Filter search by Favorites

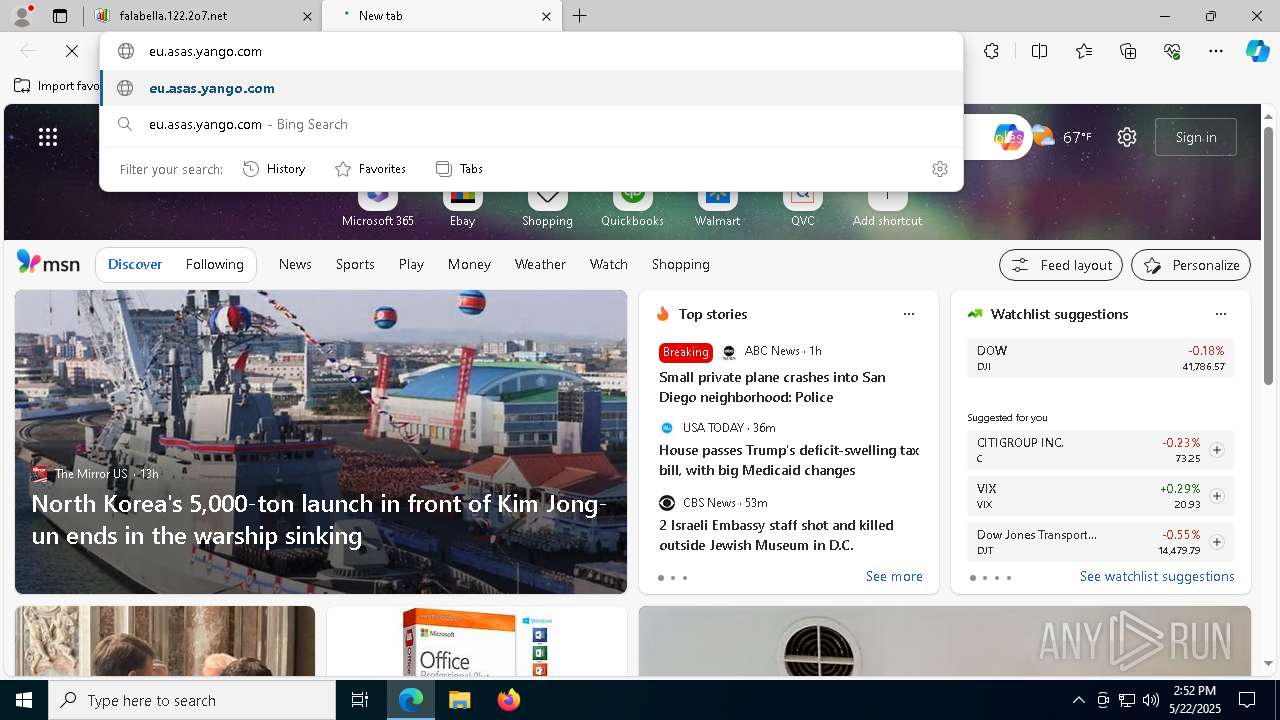tap(370, 169)
